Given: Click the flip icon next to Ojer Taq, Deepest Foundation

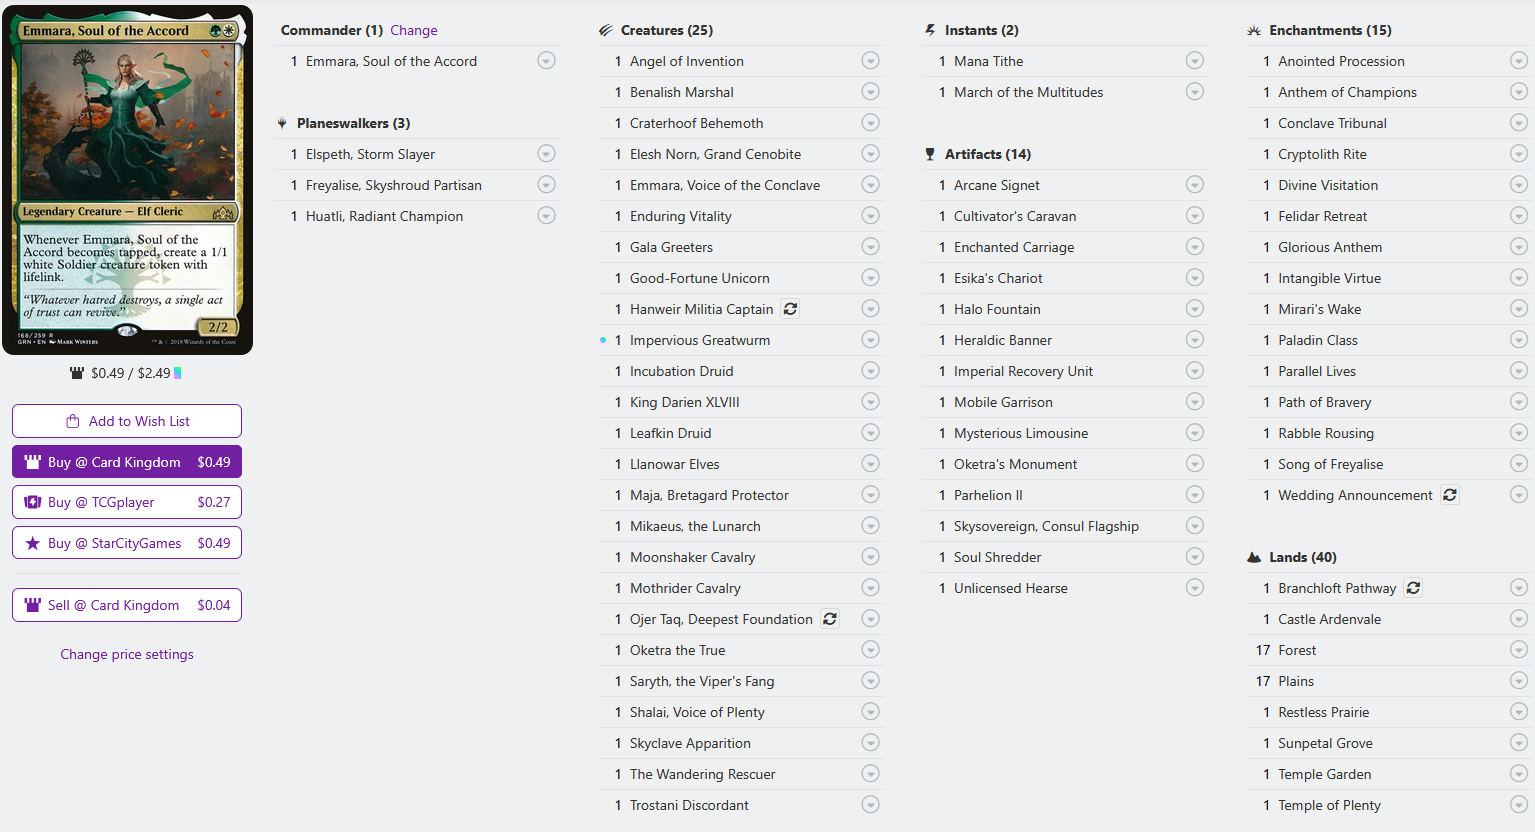Looking at the screenshot, I should [x=830, y=619].
